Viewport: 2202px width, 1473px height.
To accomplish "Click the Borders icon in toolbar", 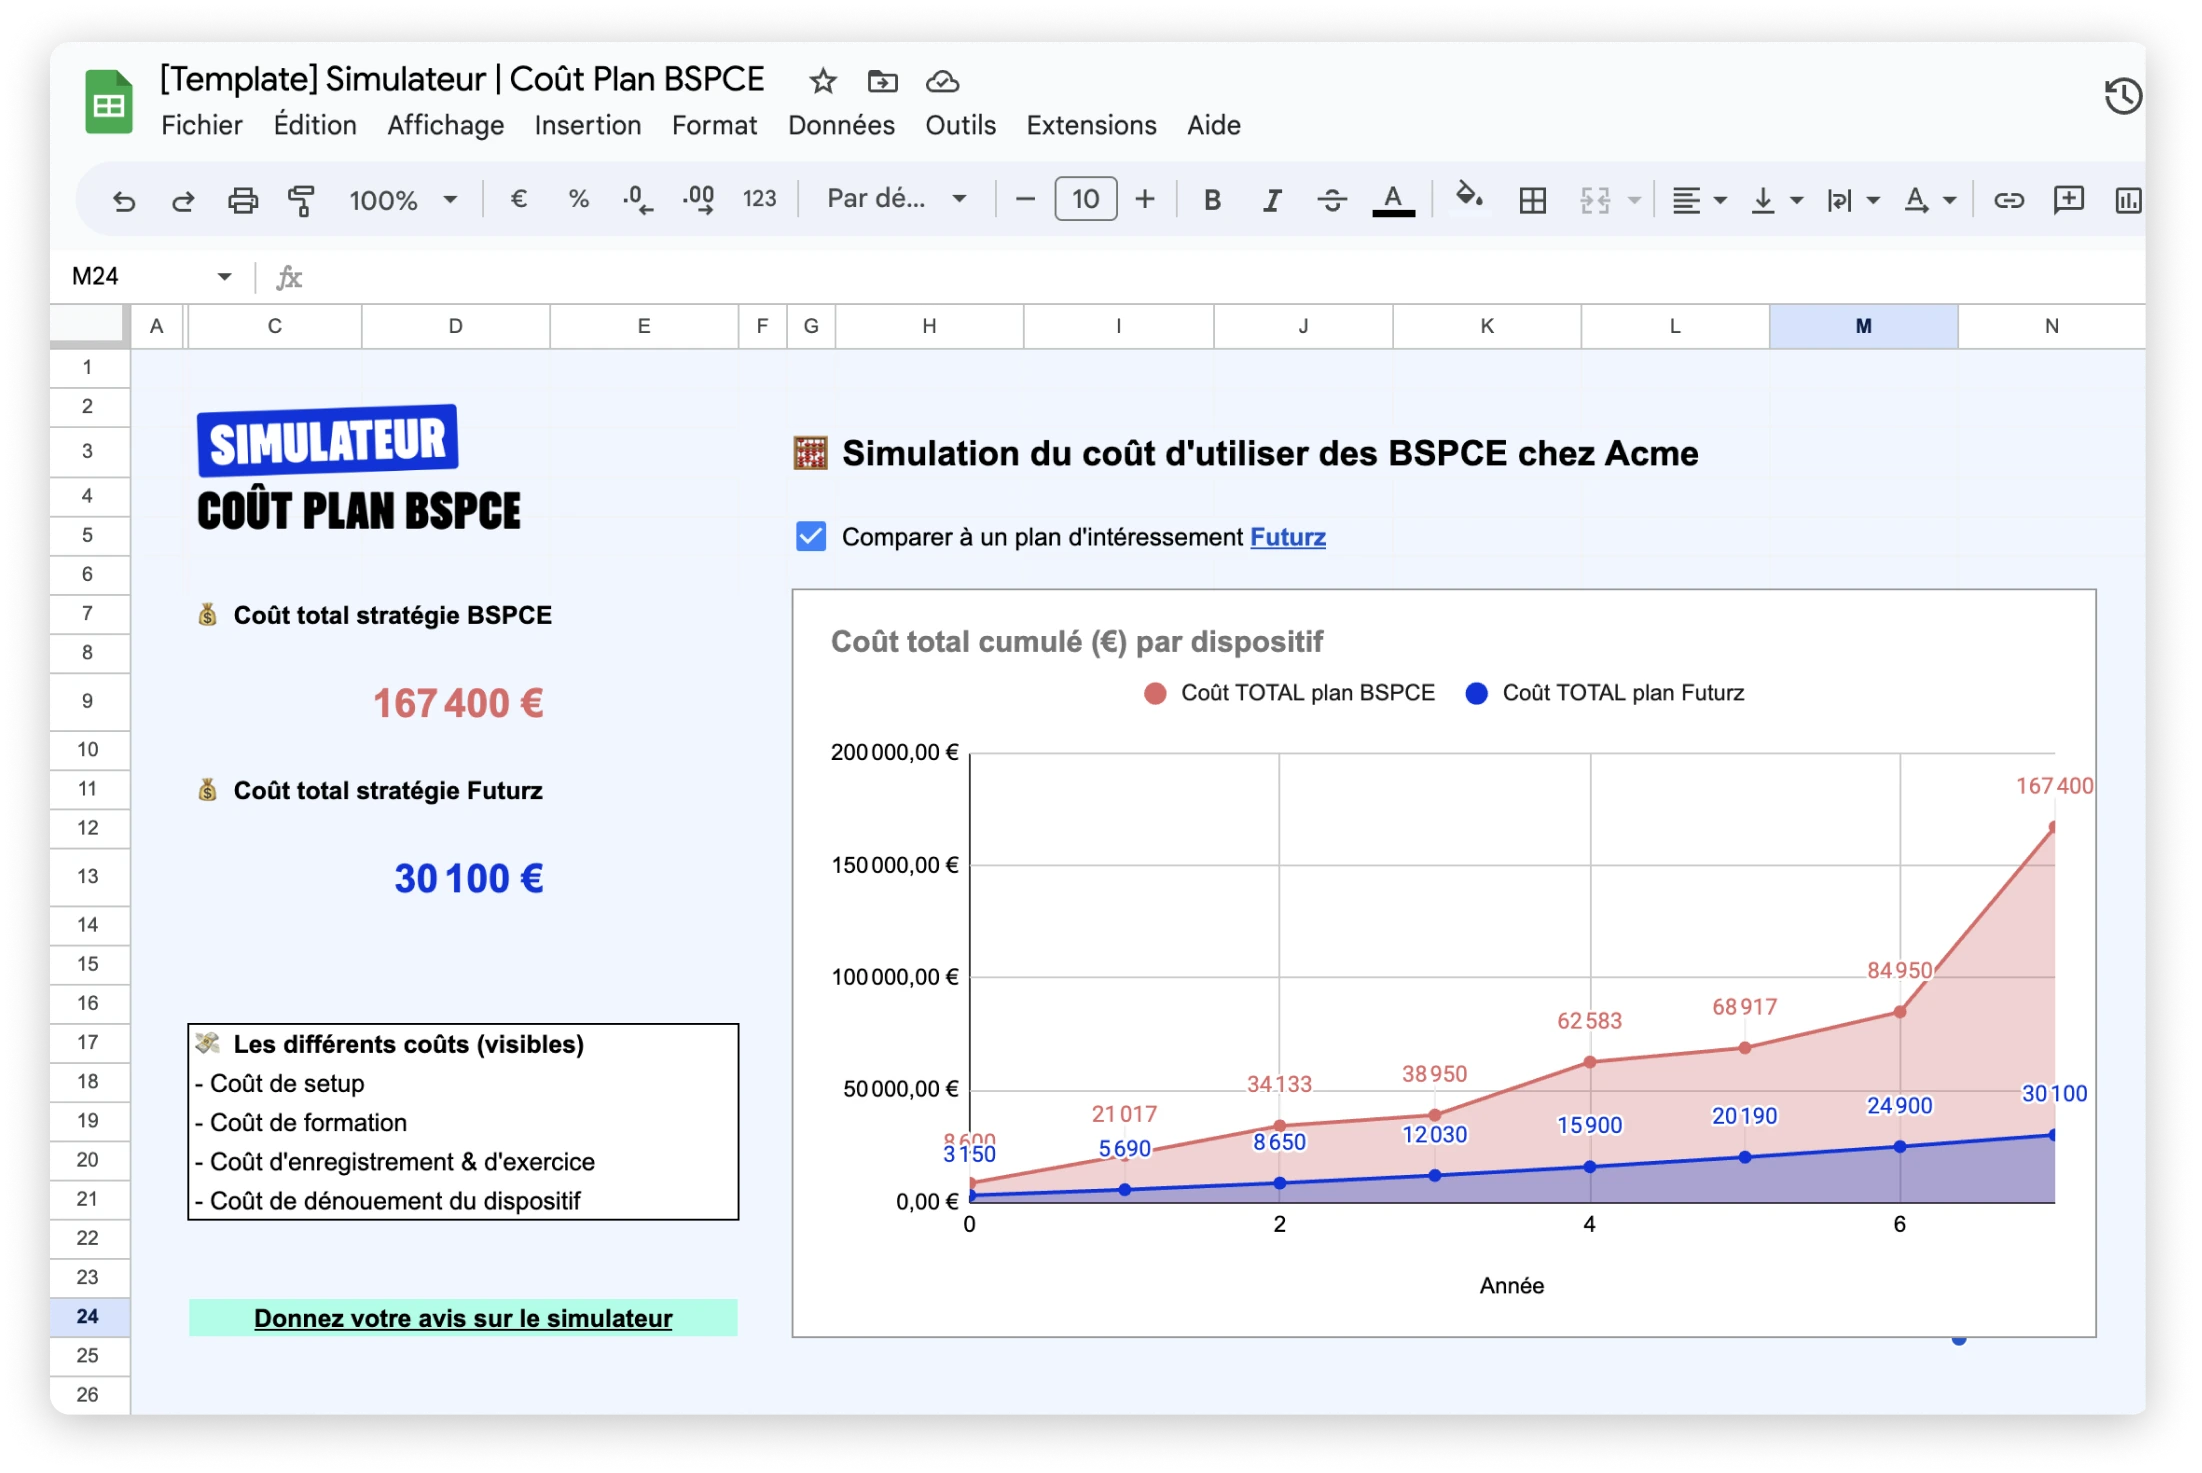I will [1532, 200].
